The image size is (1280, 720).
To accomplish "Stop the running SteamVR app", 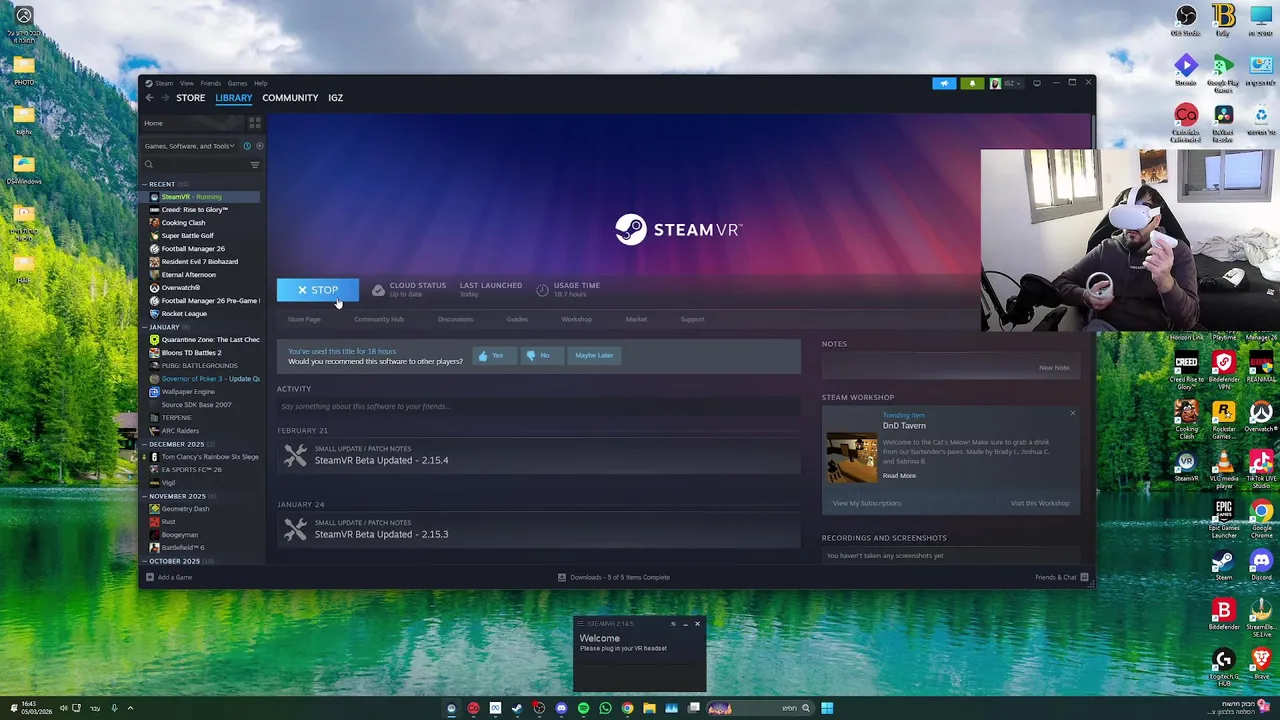I will click(317, 290).
